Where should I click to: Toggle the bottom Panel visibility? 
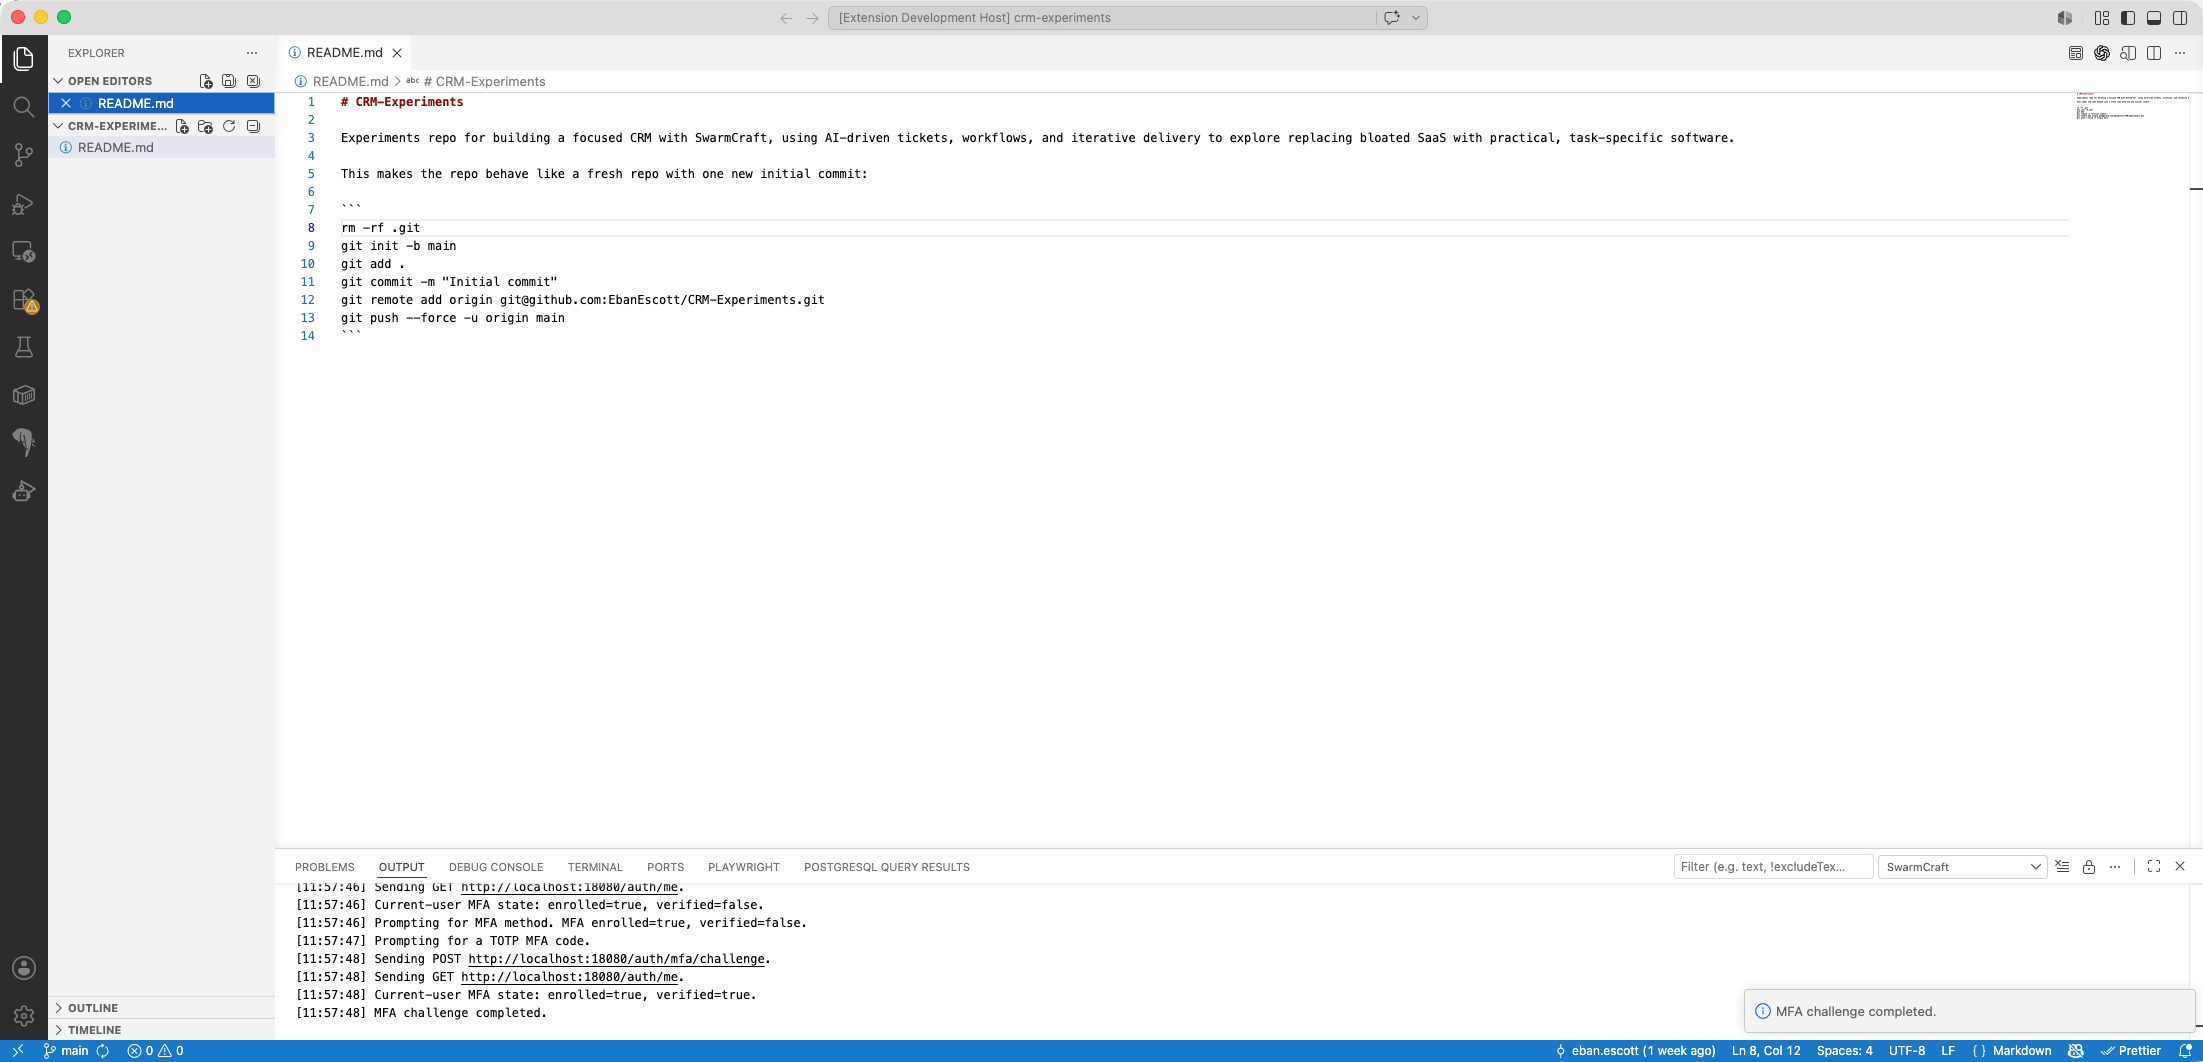tap(2154, 18)
